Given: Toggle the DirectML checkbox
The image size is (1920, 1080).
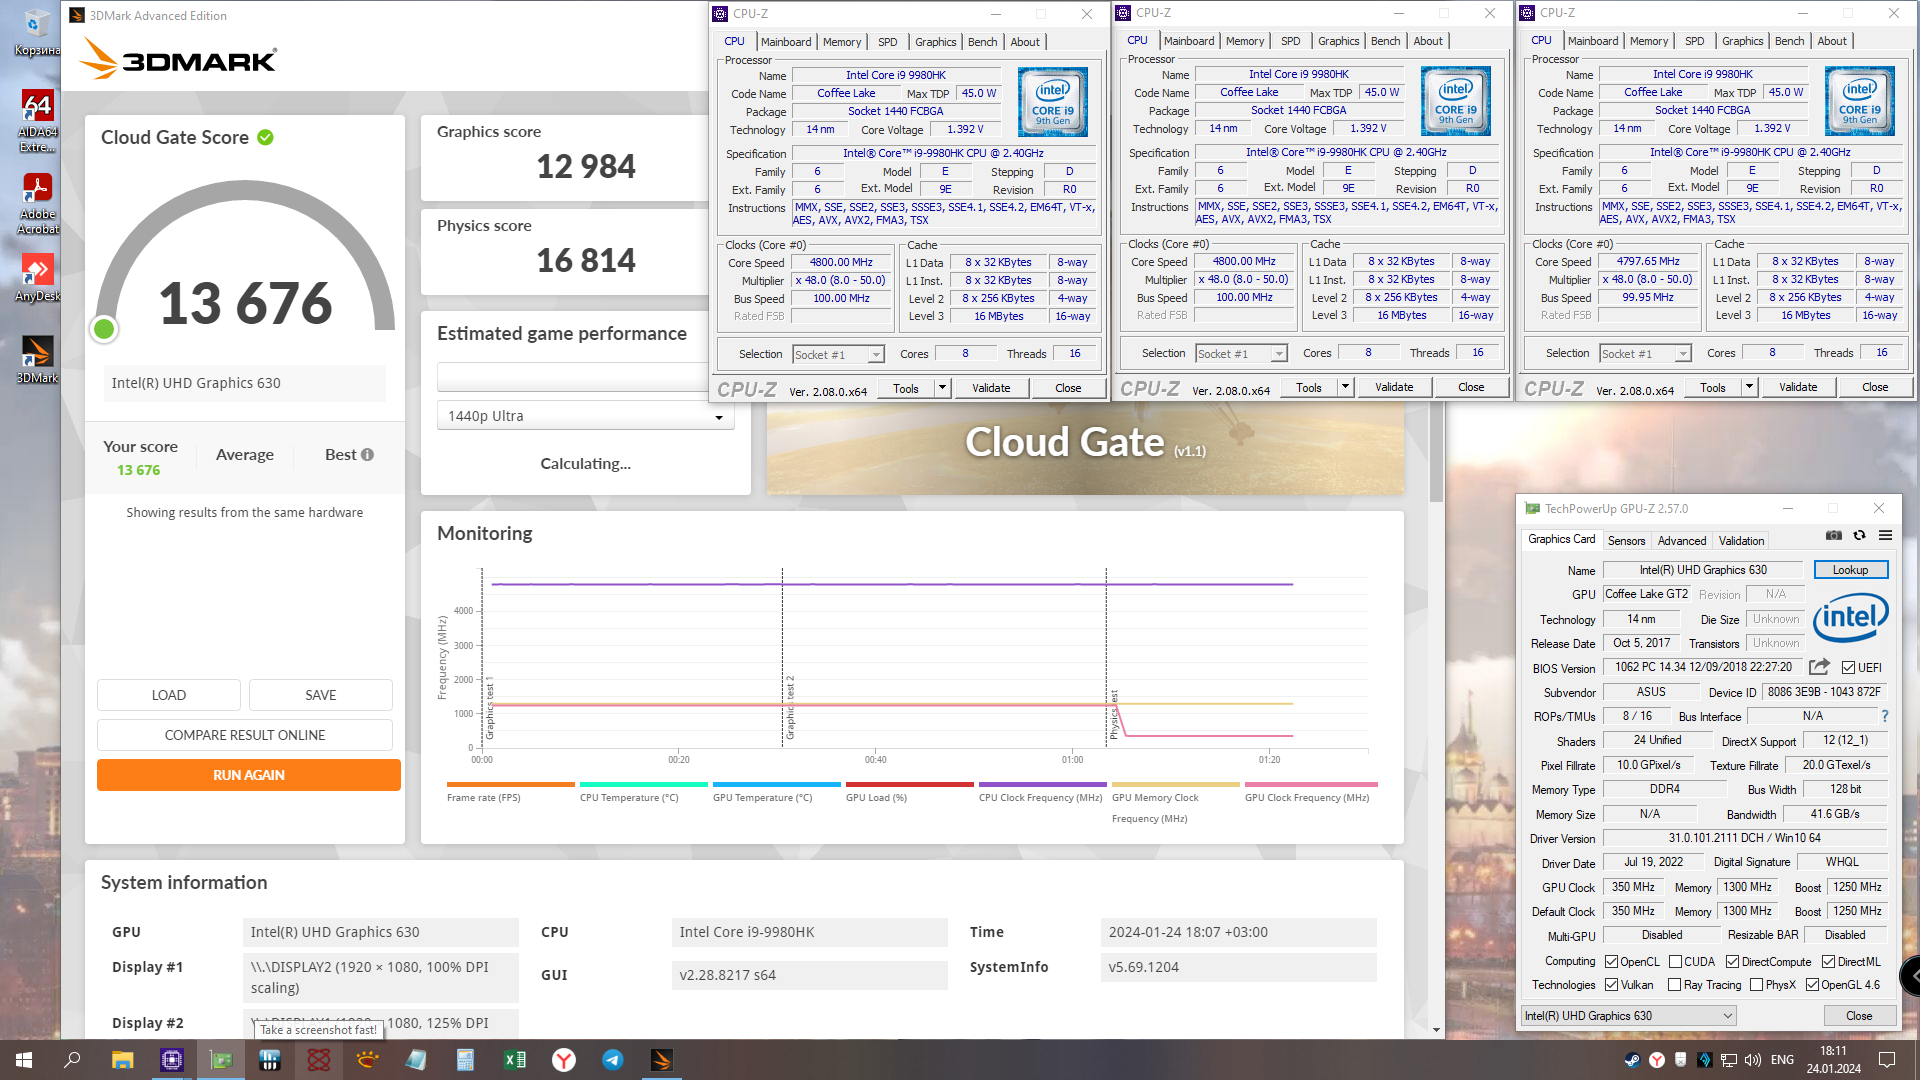Looking at the screenshot, I should tap(1828, 962).
